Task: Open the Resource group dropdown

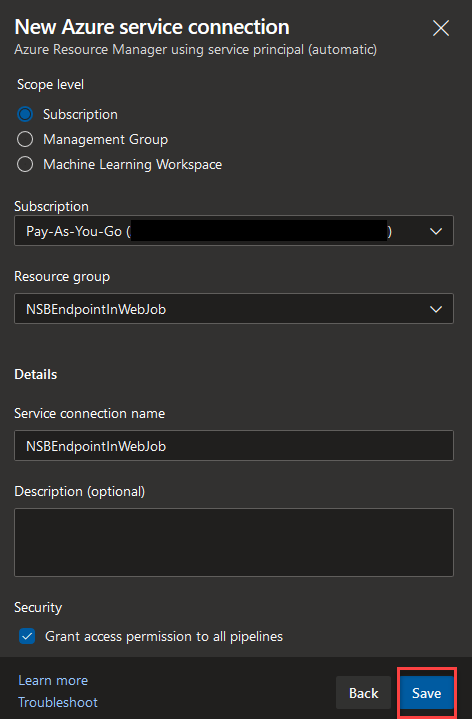Action: pos(234,309)
